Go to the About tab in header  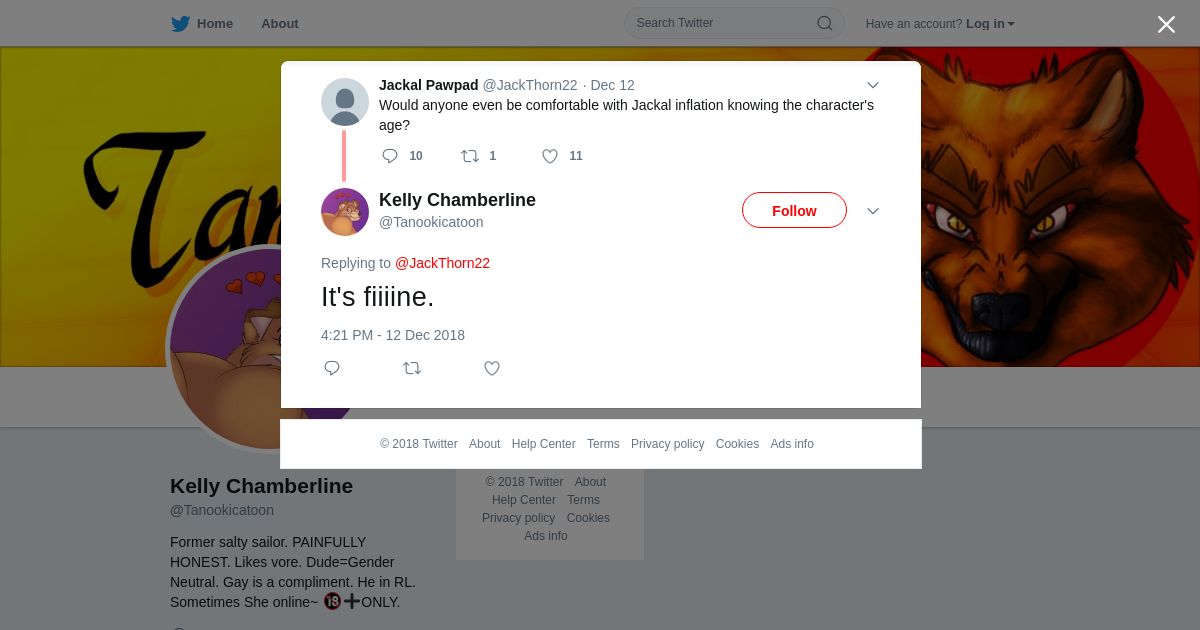click(279, 24)
